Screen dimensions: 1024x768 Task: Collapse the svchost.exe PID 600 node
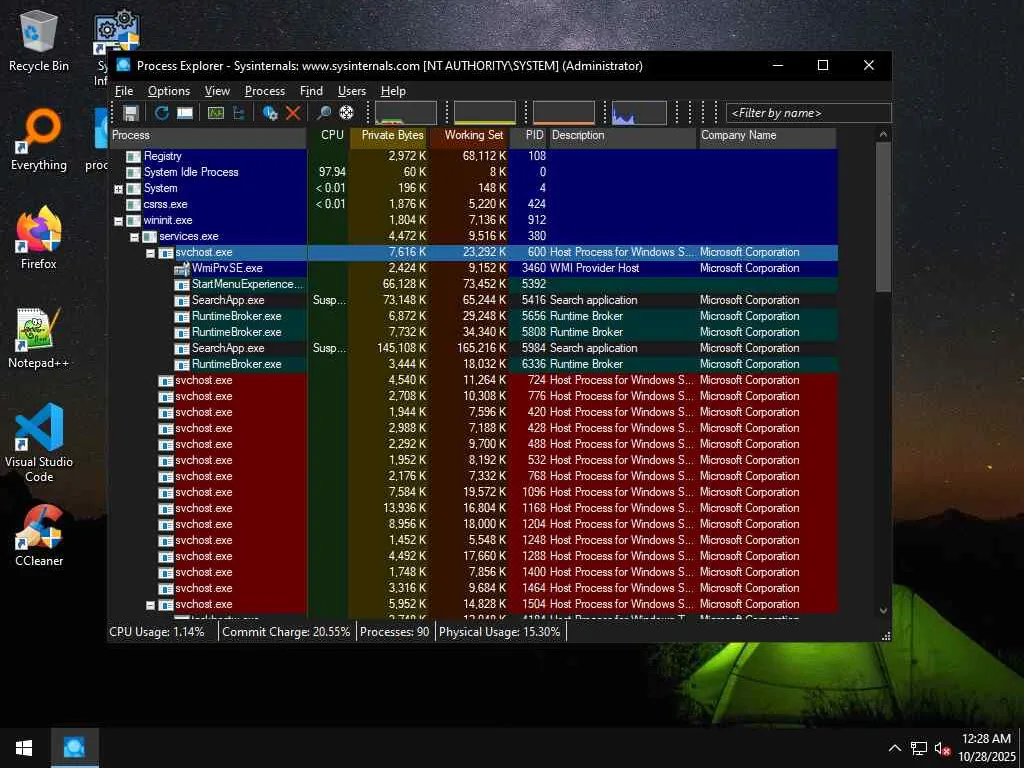tap(150, 253)
